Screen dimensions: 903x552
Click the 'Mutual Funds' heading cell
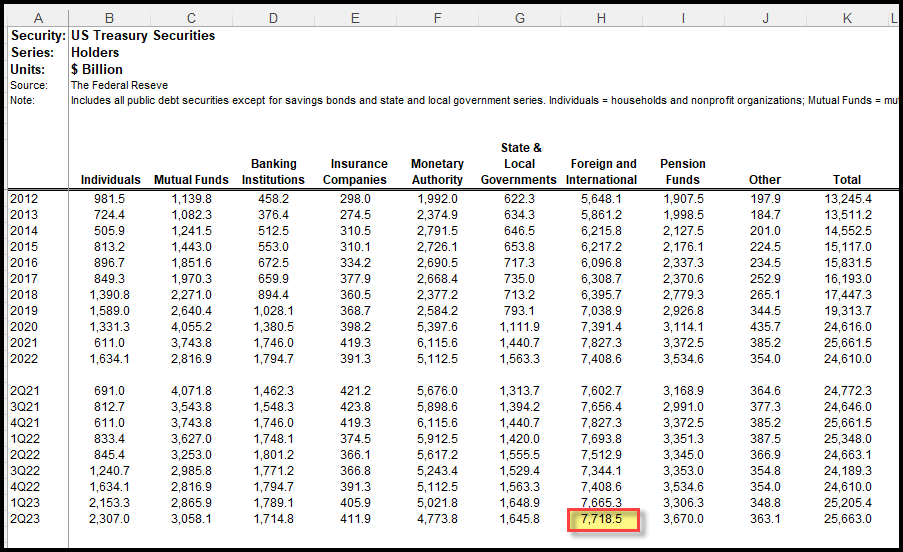[191, 180]
